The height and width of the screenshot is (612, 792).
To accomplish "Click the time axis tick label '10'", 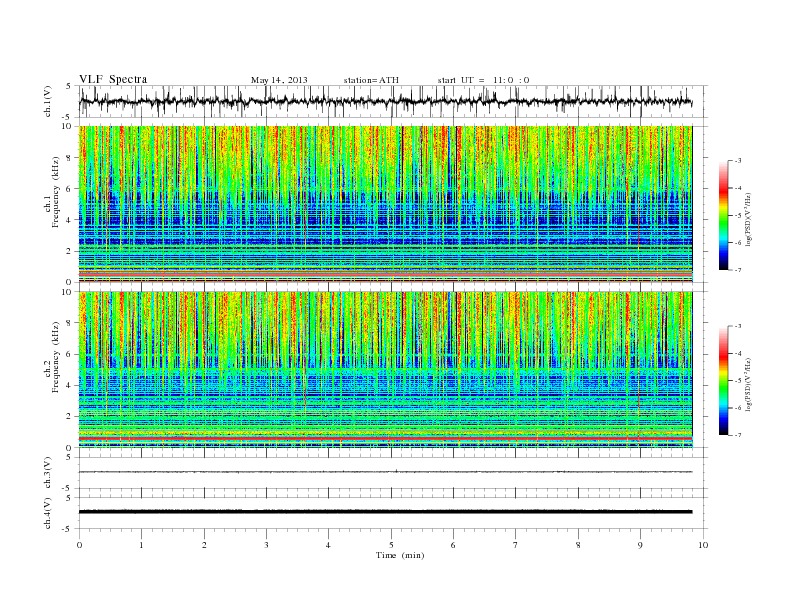I will click(x=703, y=545).
